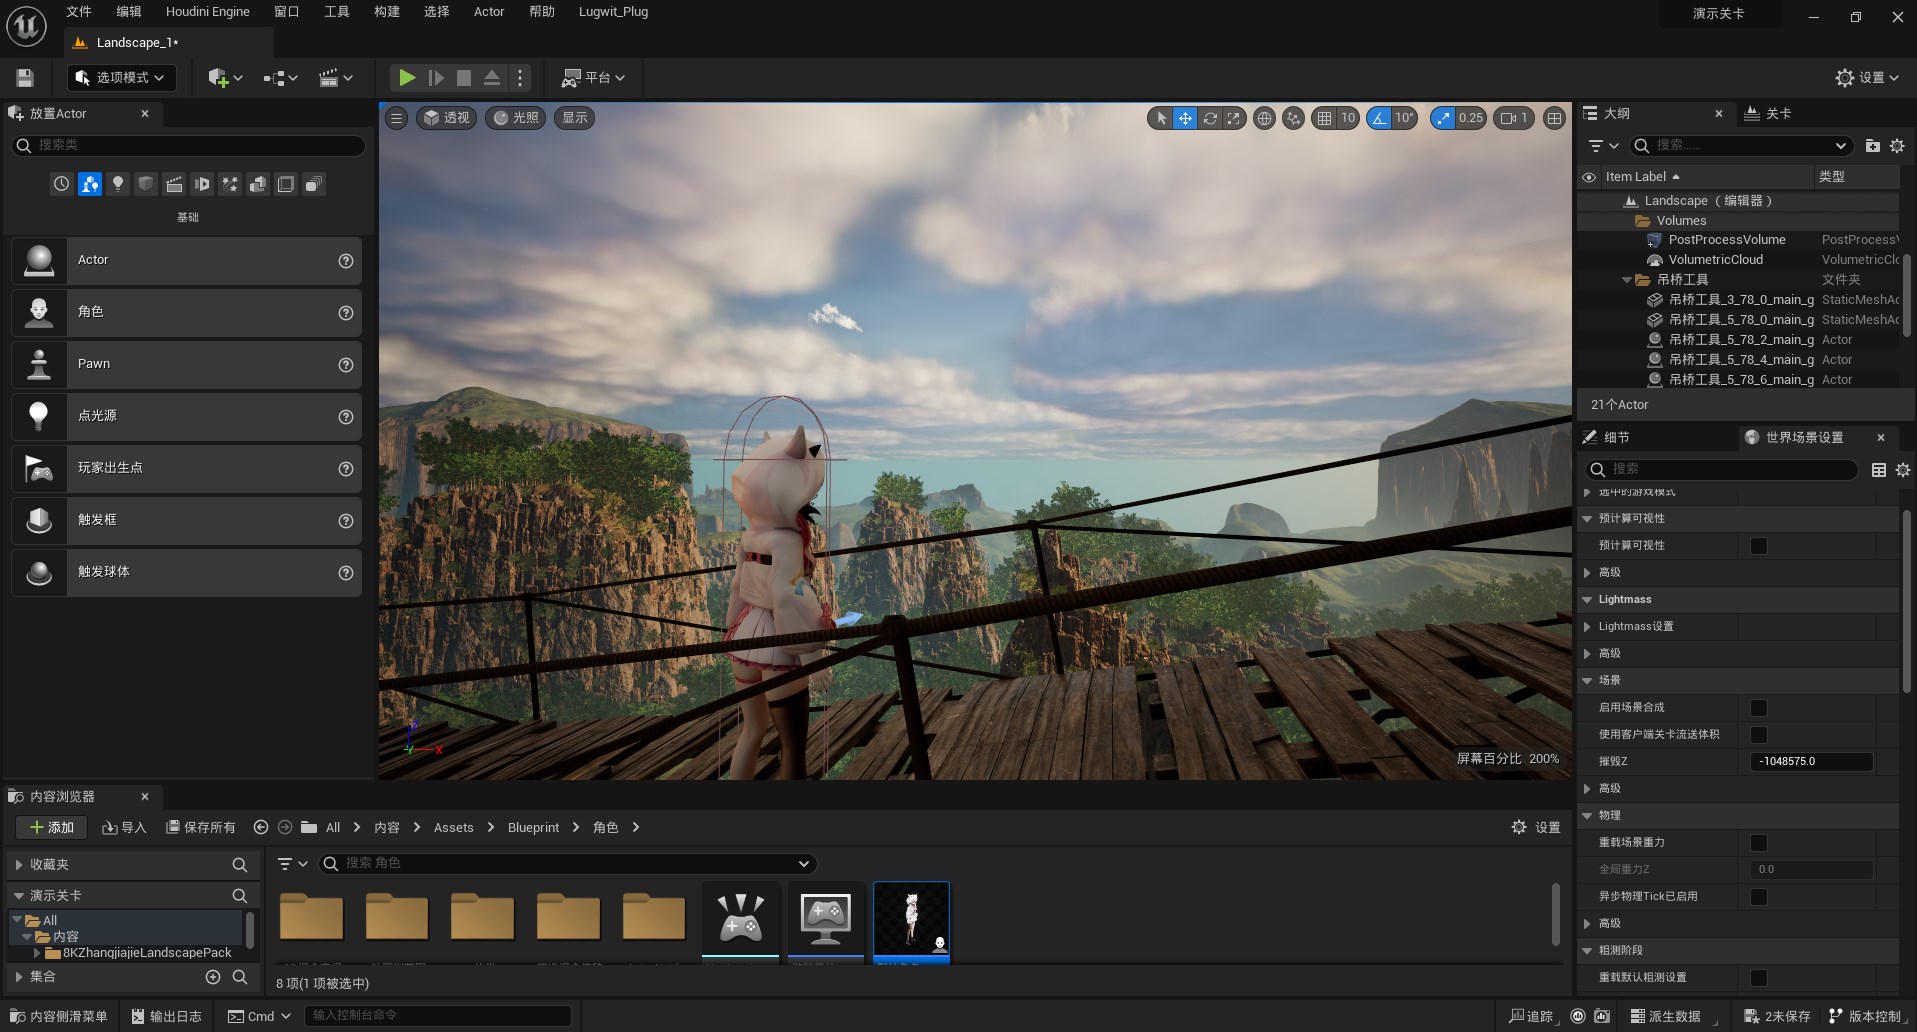Viewport: 1917px width, 1032px height.
Task: Collapse the 物理 physics section
Action: pos(1587,816)
